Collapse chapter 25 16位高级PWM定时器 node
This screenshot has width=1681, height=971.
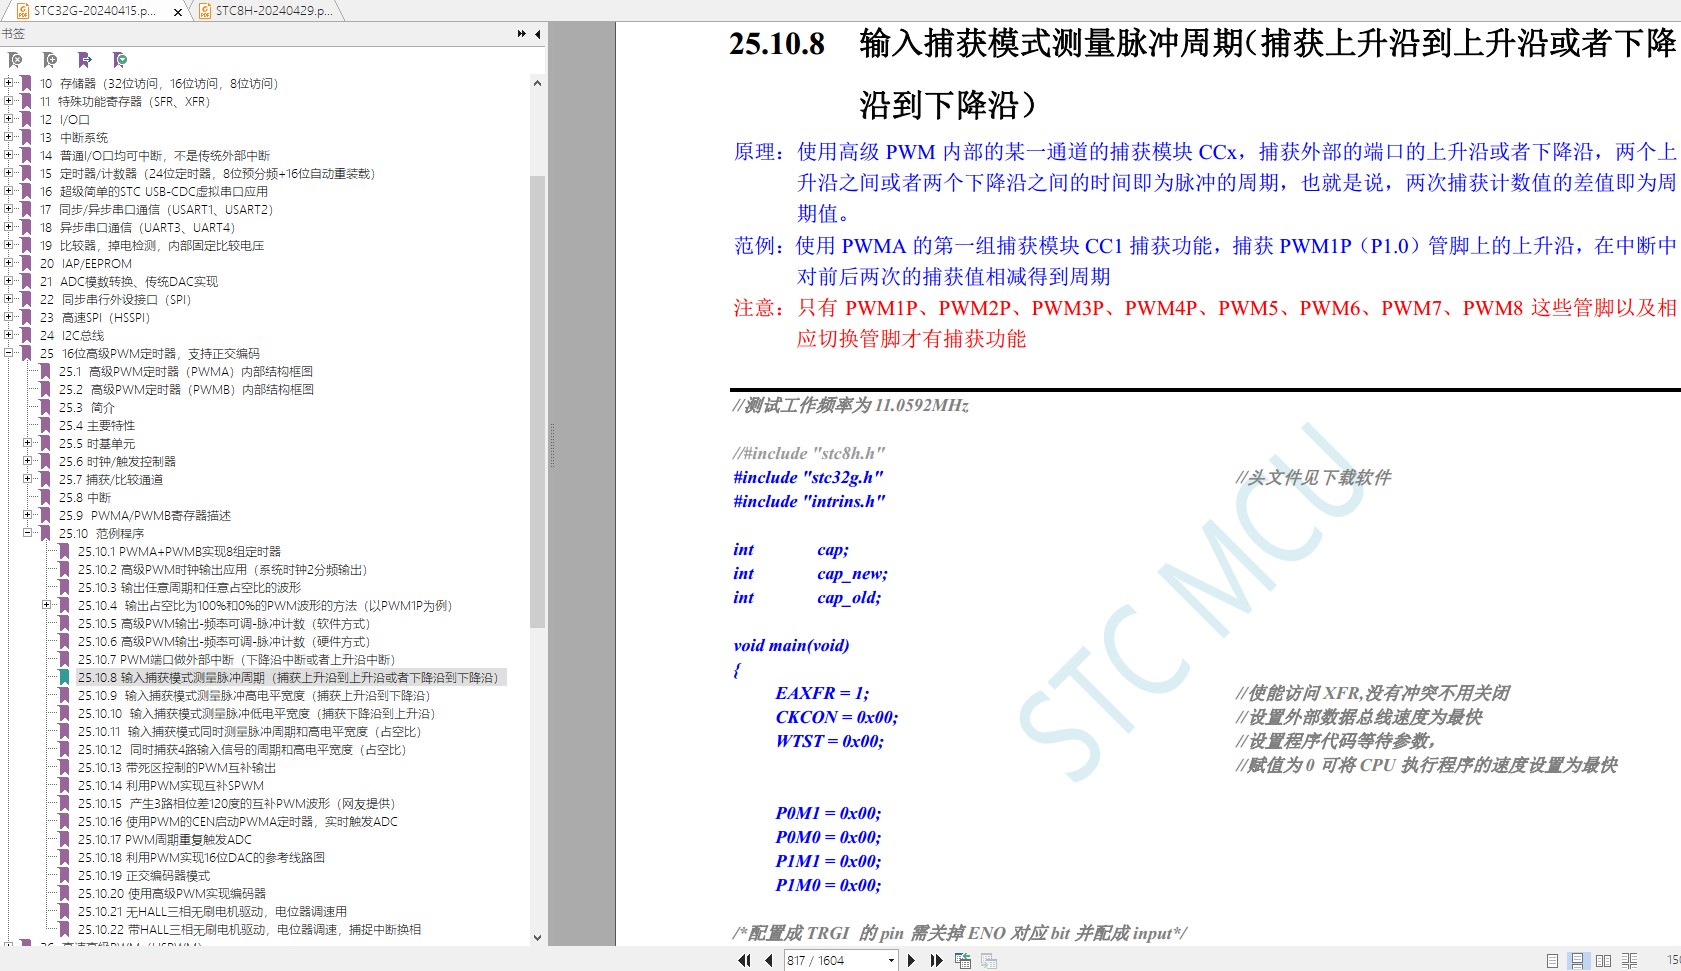pyautogui.click(x=9, y=352)
